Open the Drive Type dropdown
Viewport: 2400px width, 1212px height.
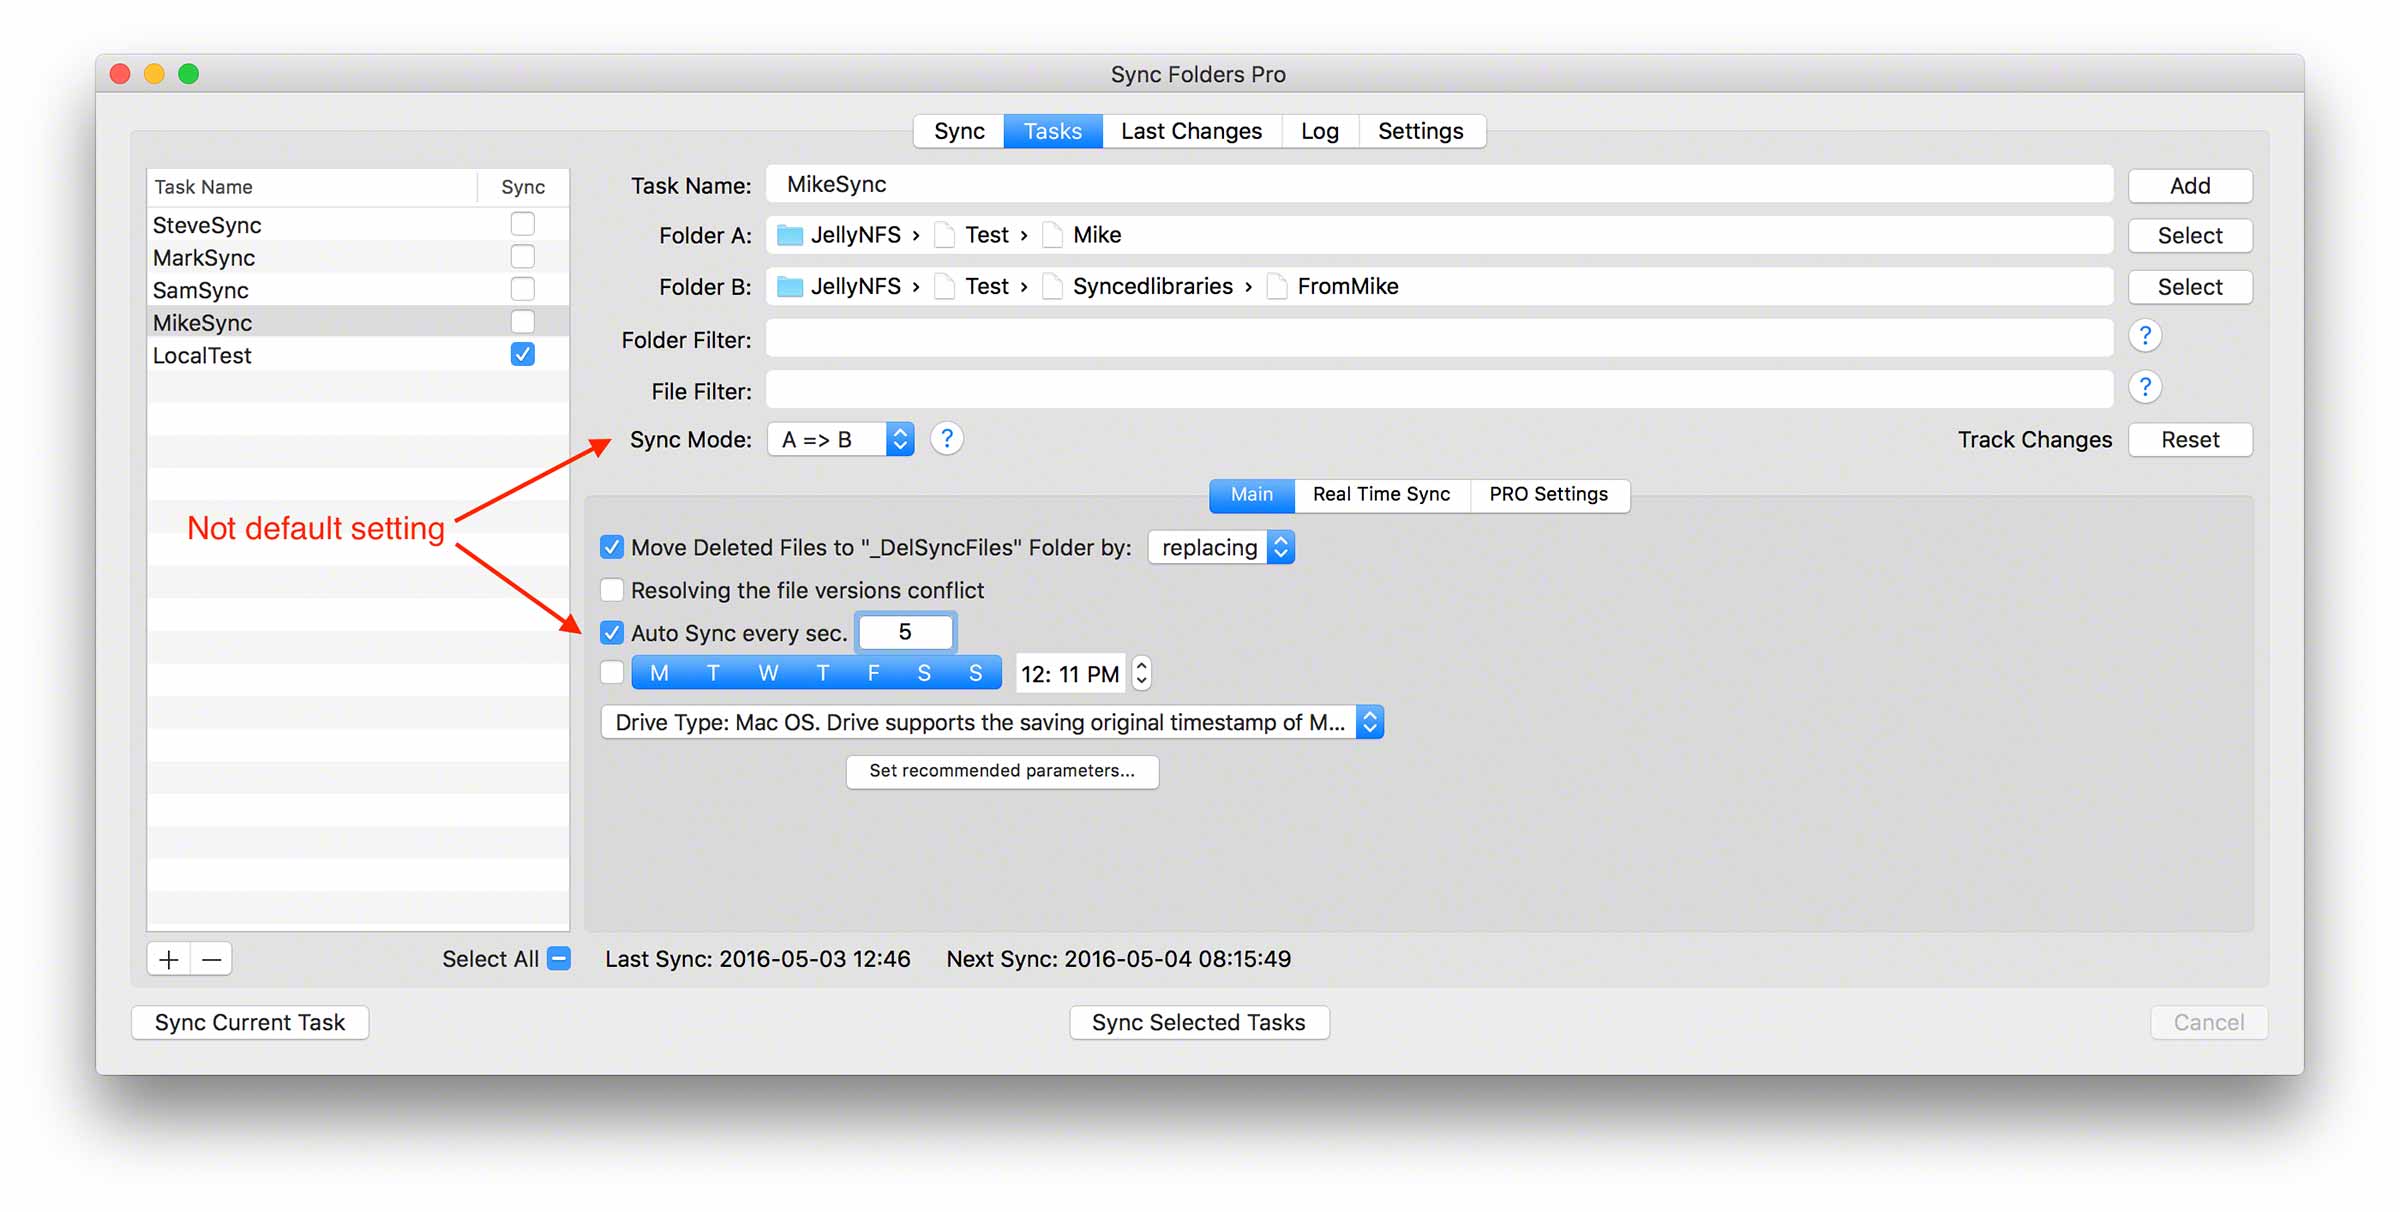point(992,722)
